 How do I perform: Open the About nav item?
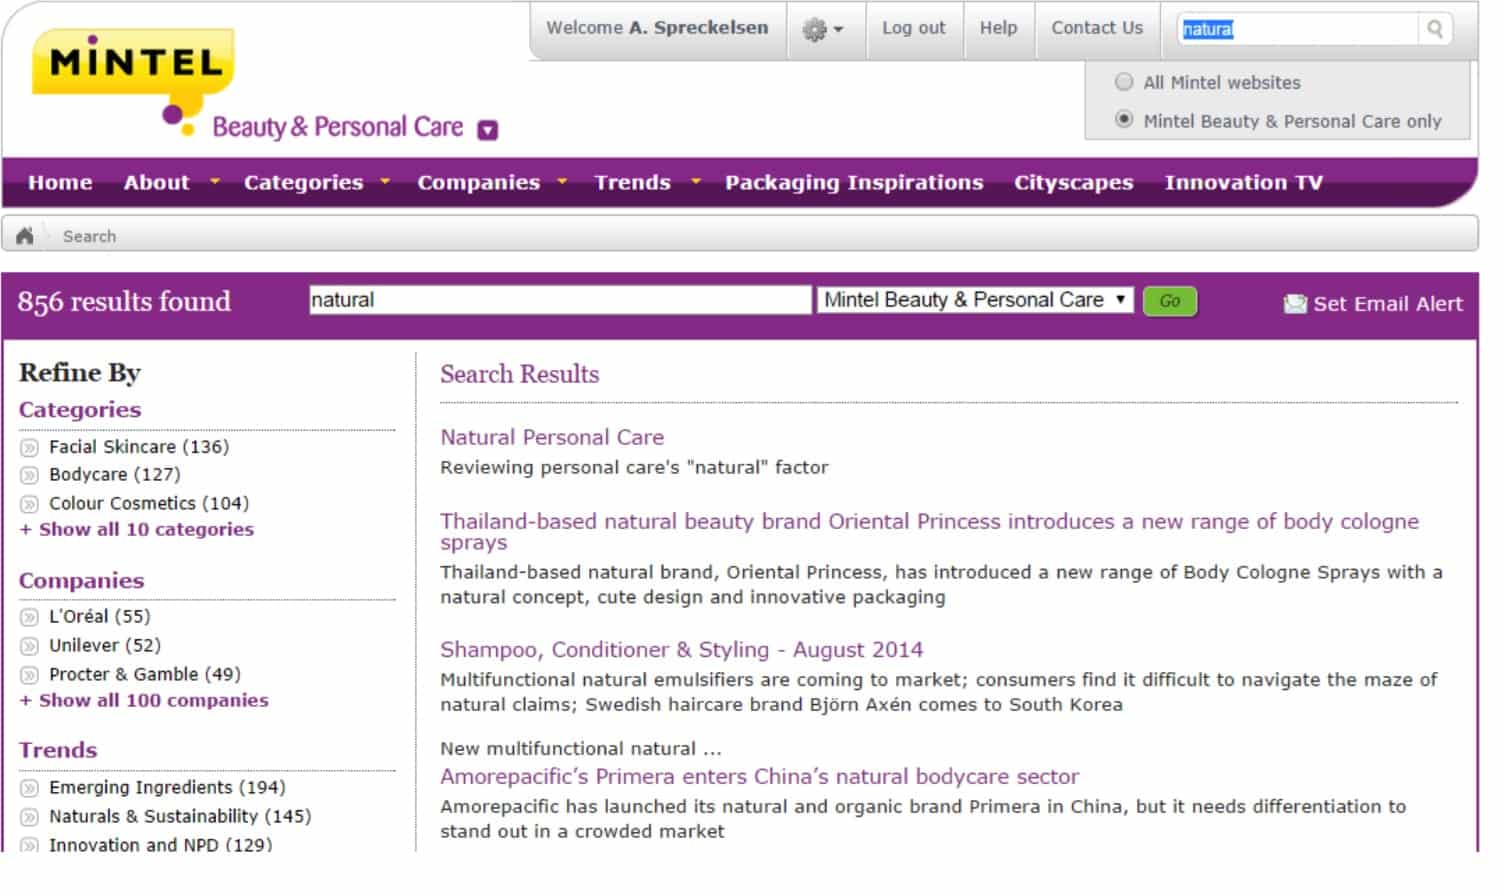(156, 182)
